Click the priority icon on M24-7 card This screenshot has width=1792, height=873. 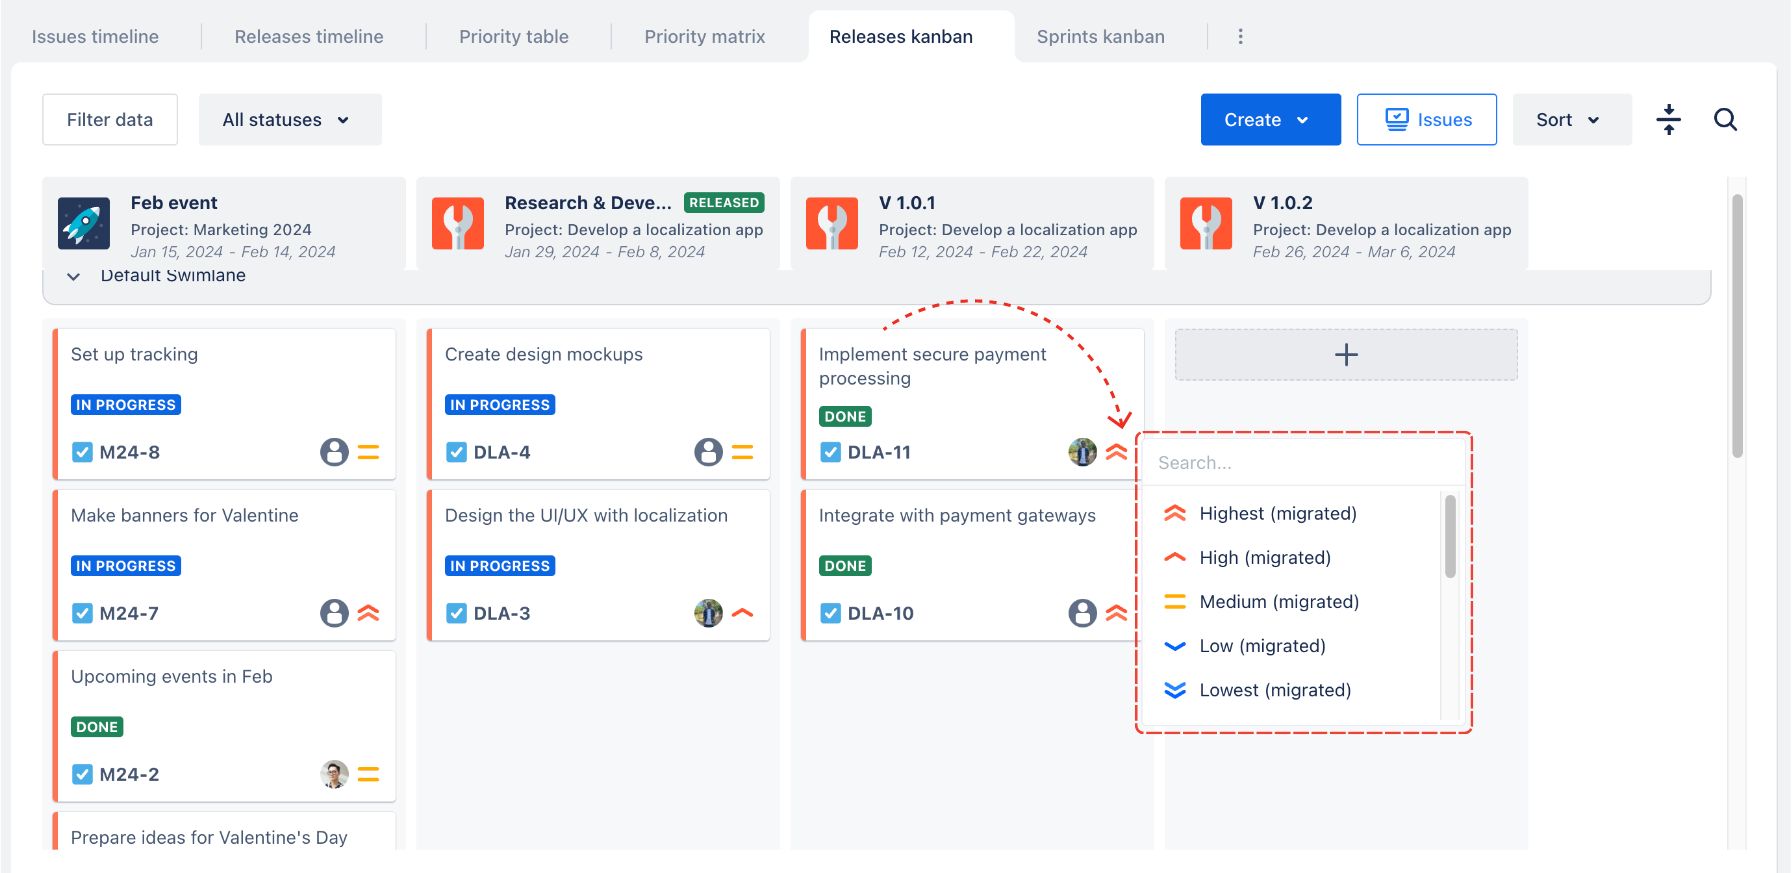point(368,613)
